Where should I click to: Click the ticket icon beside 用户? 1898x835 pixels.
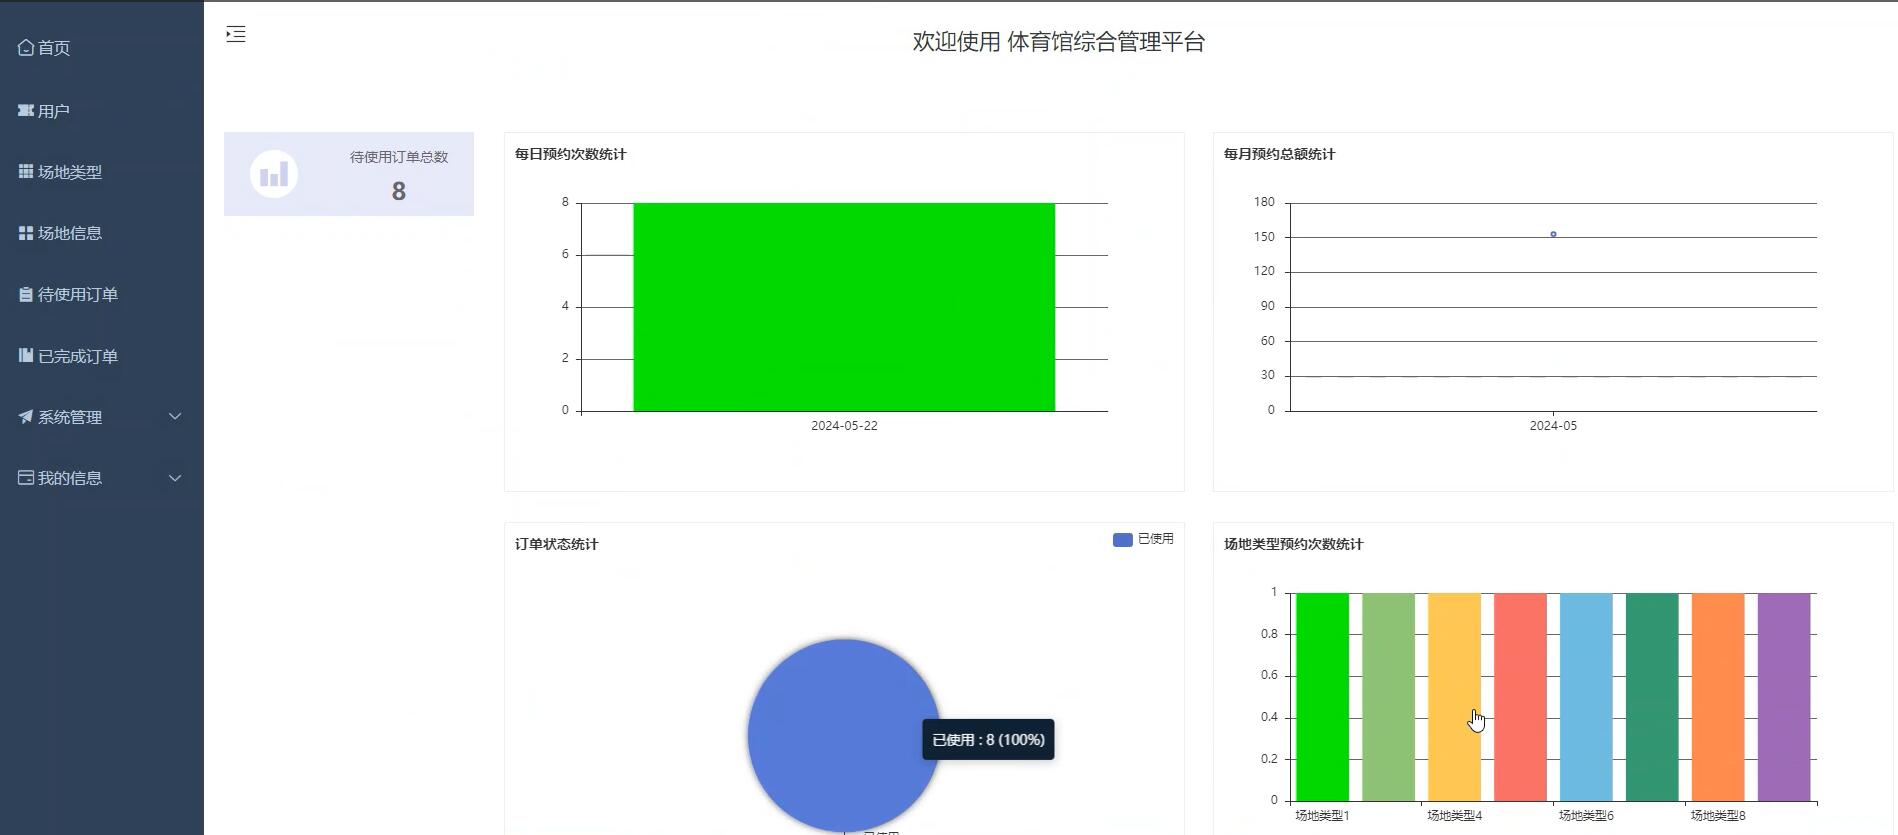[x=26, y=111]
